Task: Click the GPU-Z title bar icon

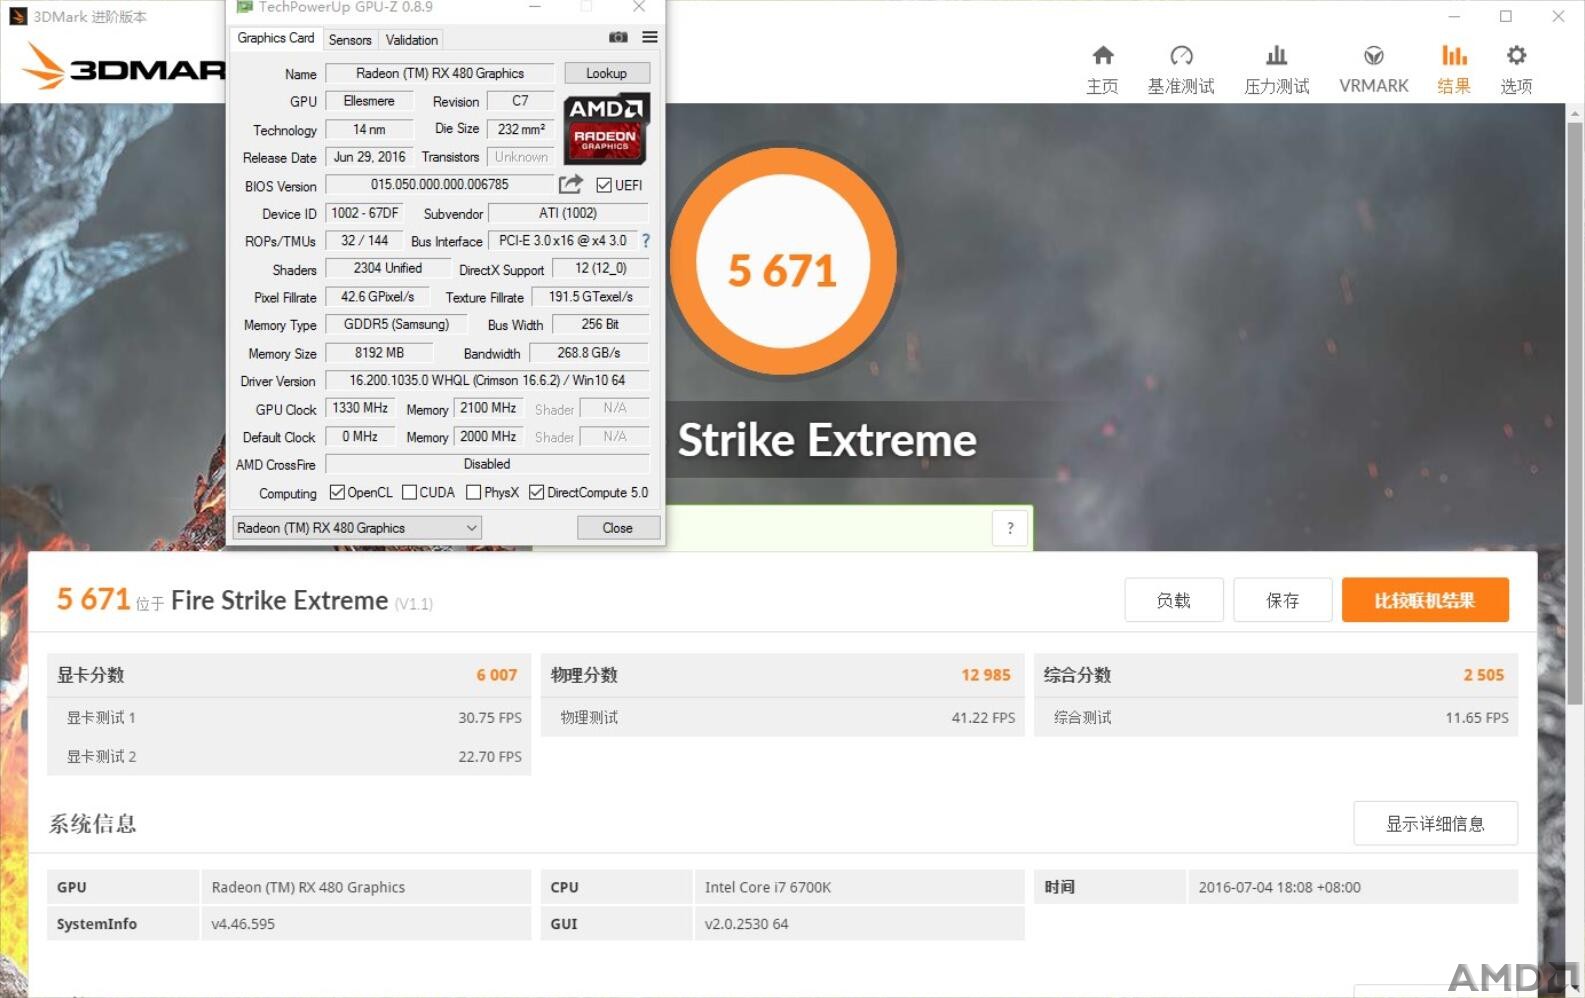Action: click(243, 7)
